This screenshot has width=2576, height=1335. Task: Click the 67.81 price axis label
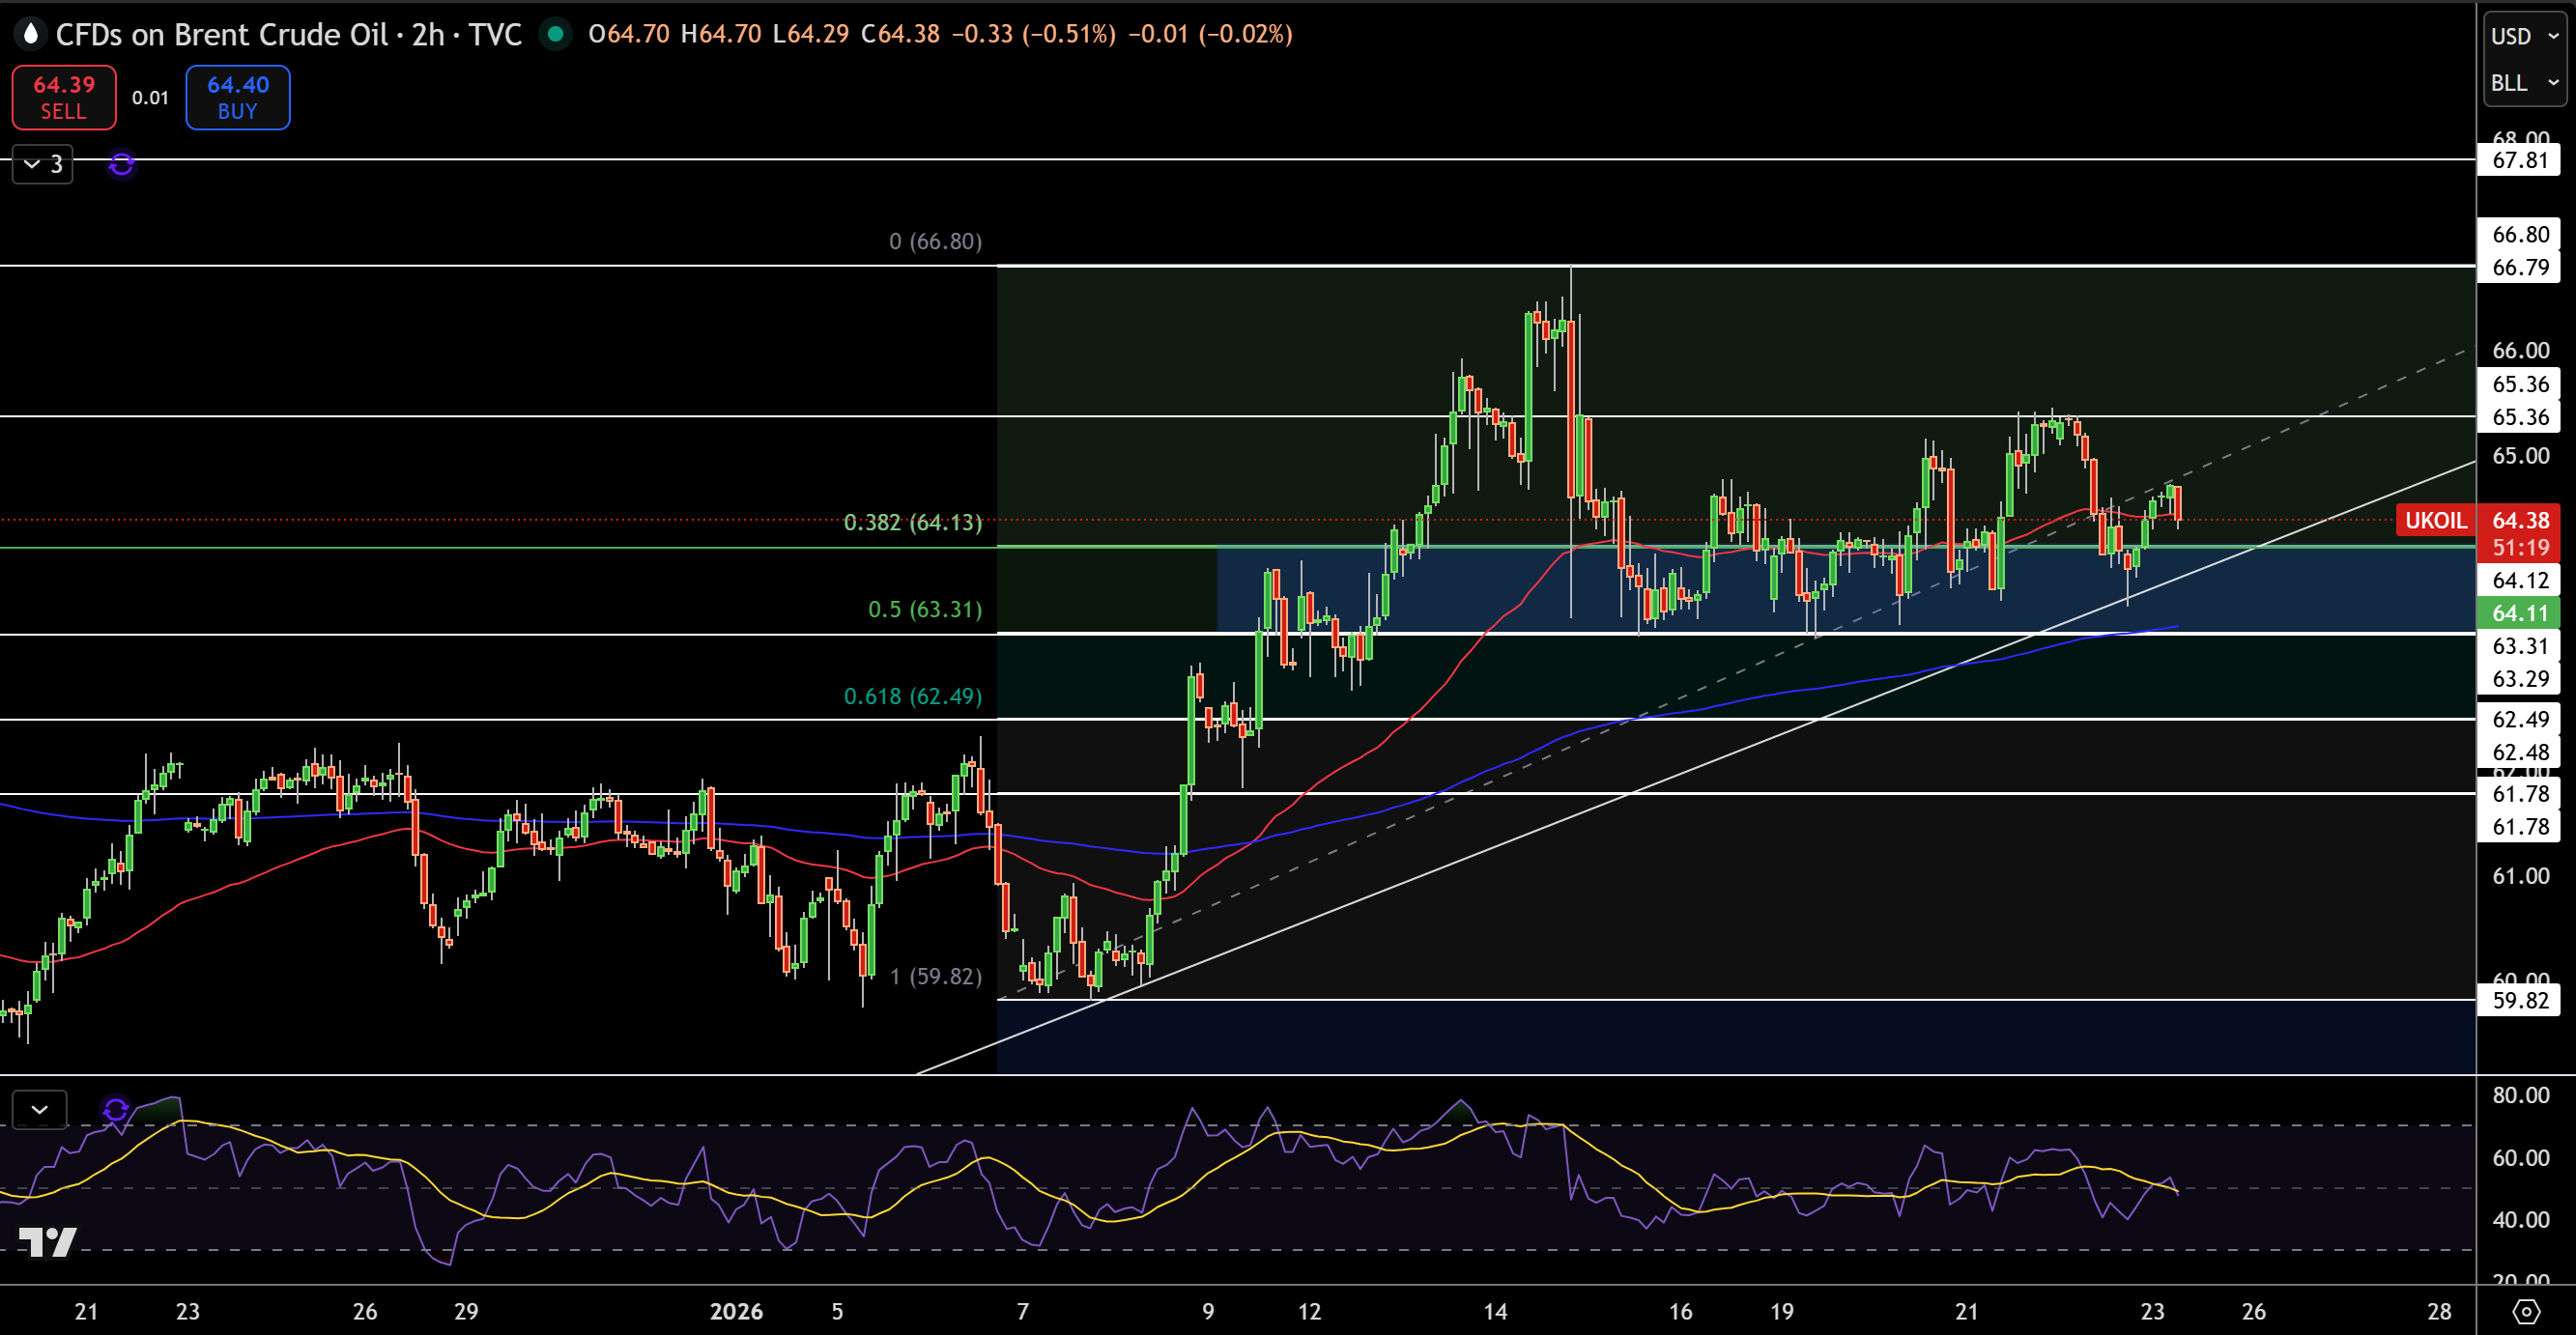point(2520,160)
